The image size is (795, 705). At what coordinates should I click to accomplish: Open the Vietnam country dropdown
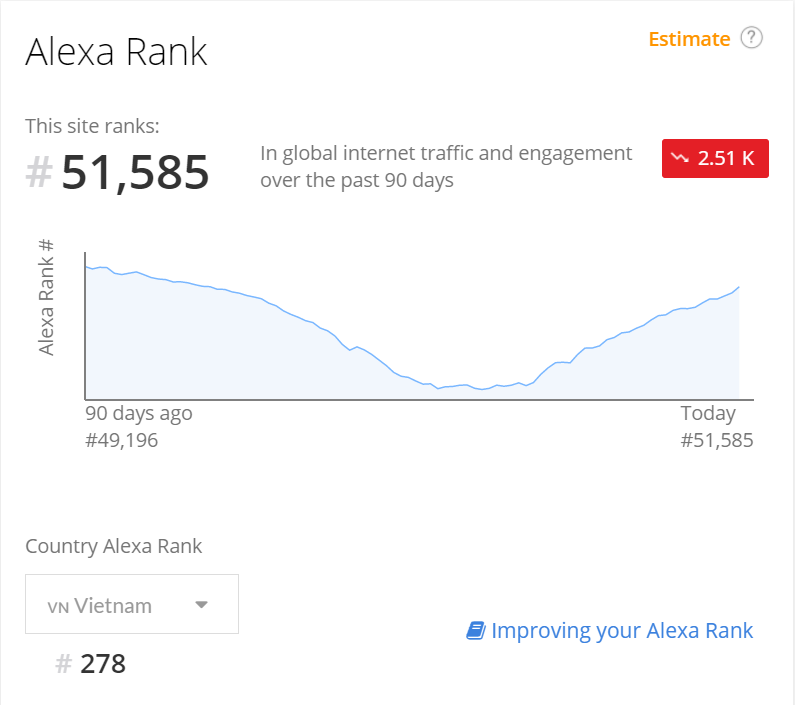[x=132, y=604]
